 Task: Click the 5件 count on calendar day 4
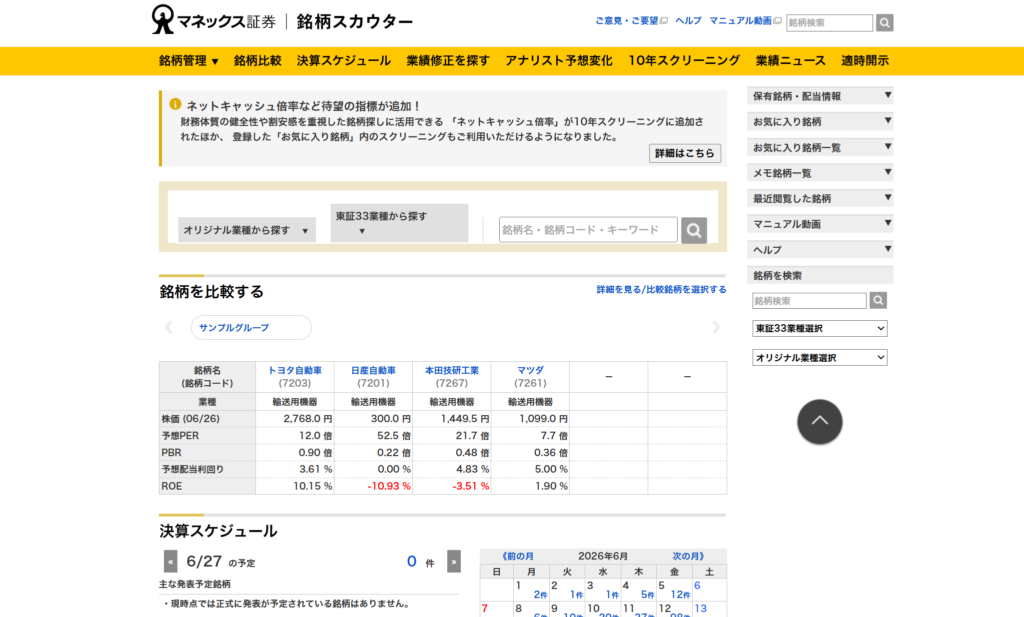tap(647, 595)
